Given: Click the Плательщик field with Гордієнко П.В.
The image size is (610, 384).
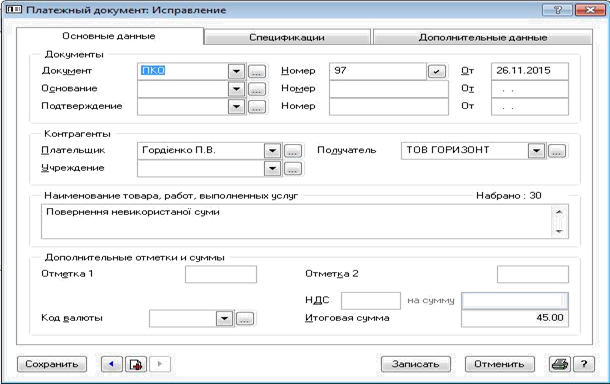Looking at the screenshot, I should [x=201, y=151].
